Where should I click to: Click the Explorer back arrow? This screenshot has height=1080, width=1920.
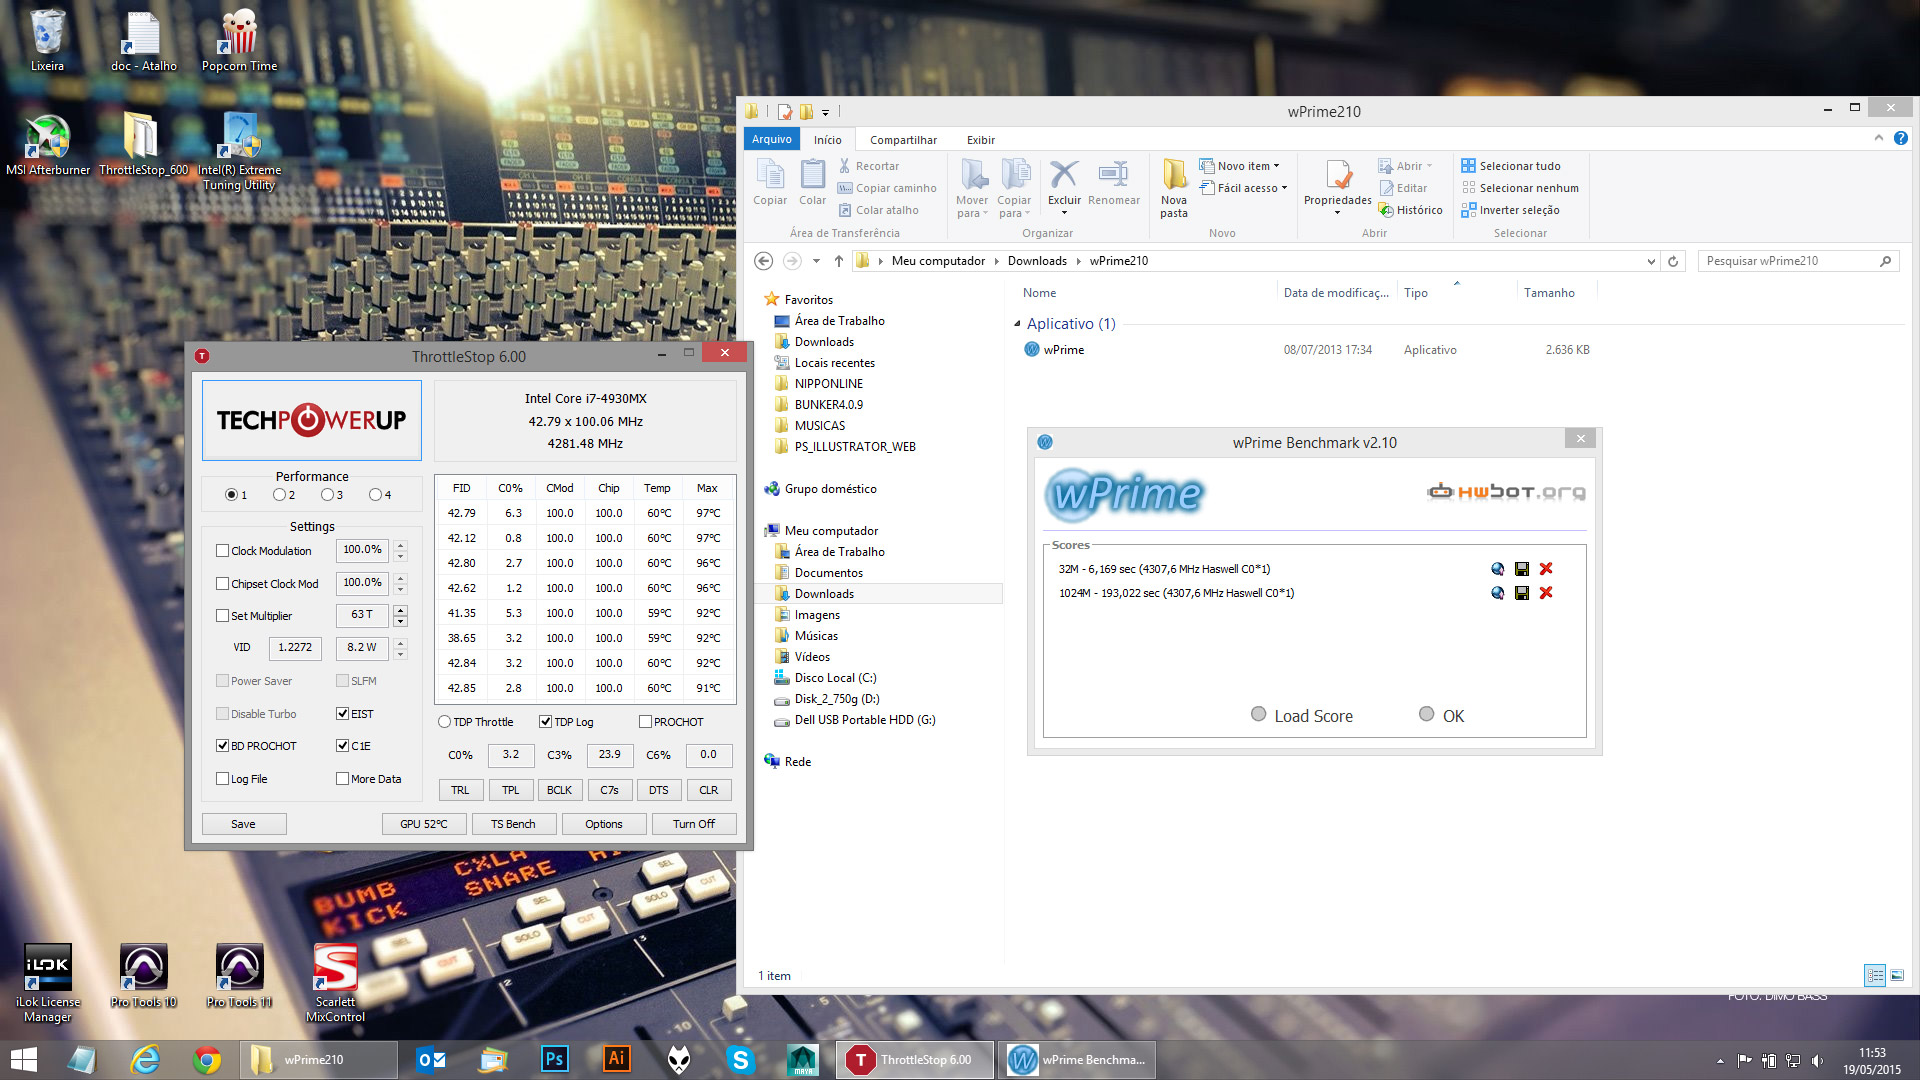click(763, 261)
